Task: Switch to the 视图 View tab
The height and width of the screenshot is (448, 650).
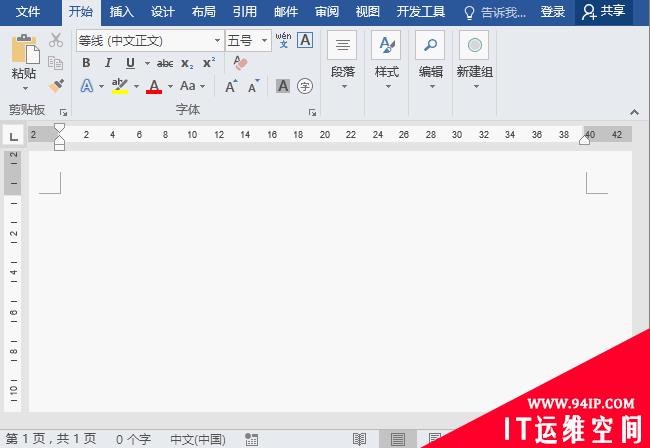Action: [x=368, y=12]
